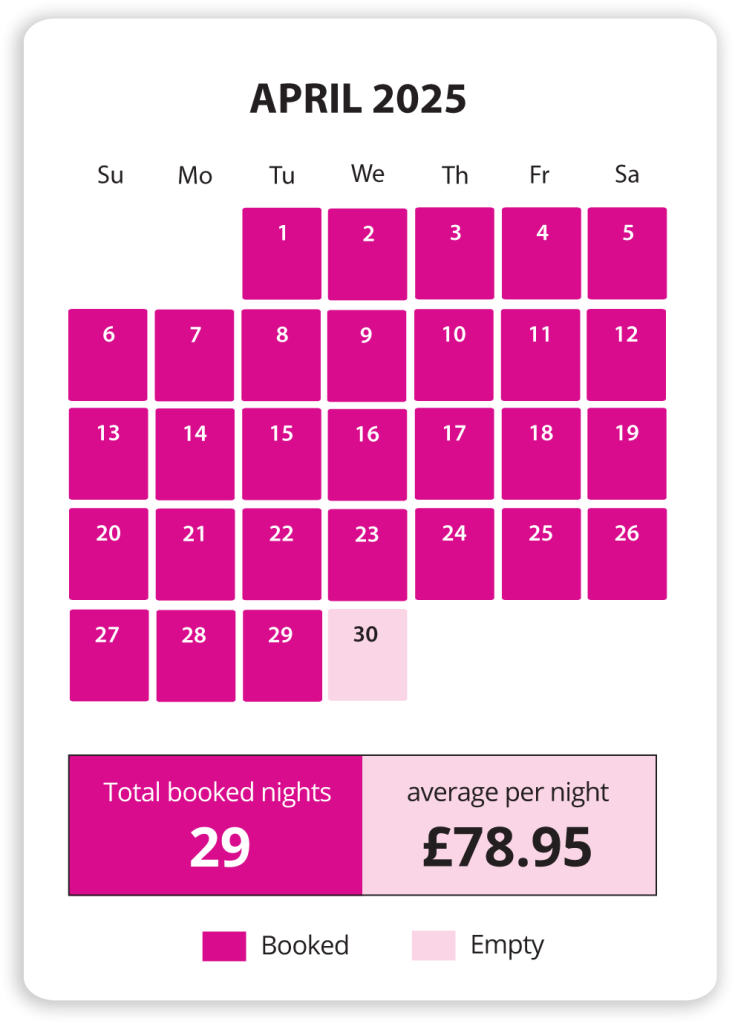Click the Total booked nights panel
Viewport: 735px width, 1024px height.
click(x=216, y=825)
